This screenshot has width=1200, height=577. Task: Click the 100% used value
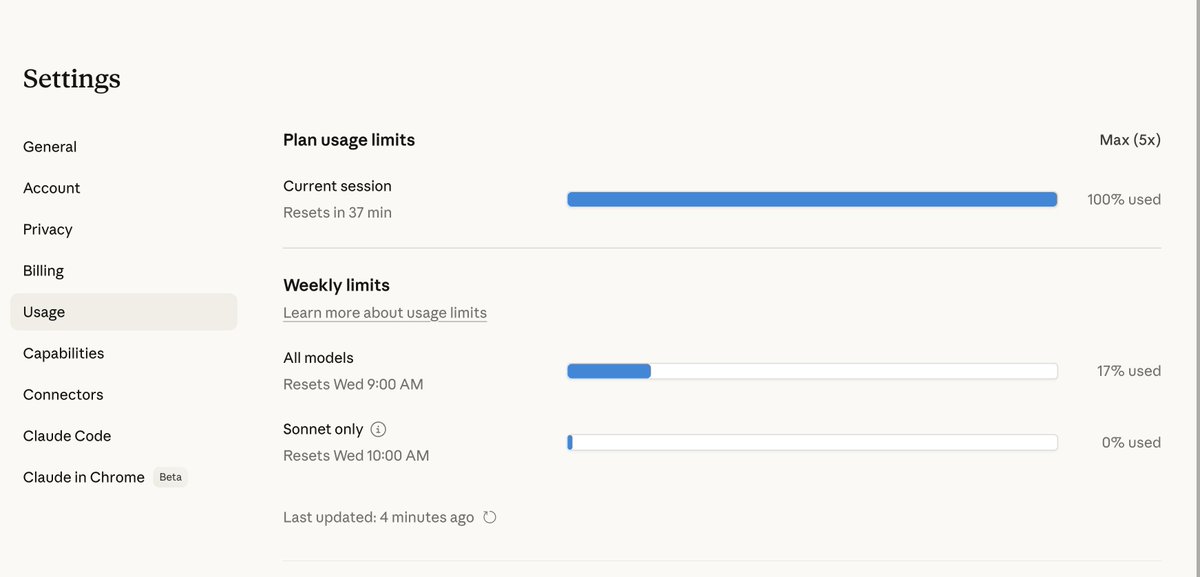click(1124, 199)
